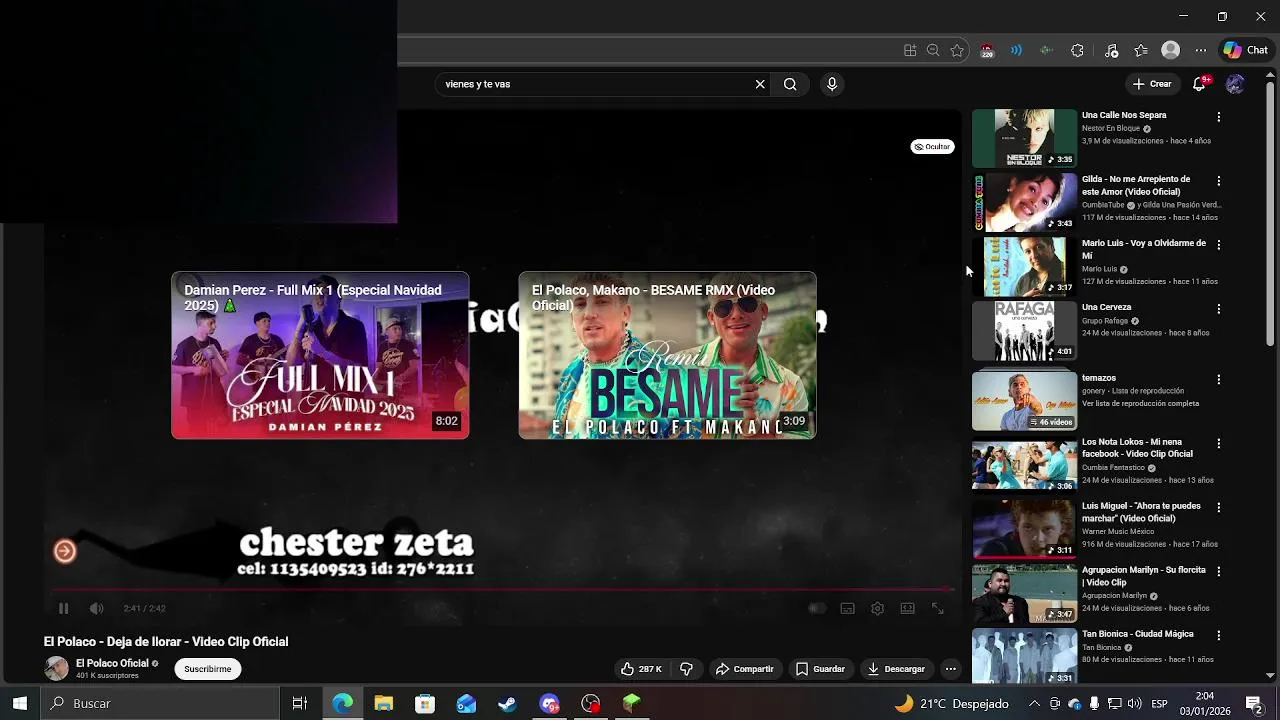1280x720 pixels.
Task: Open the YouTube account avatar menu
Action: (x=1235, y=84)
